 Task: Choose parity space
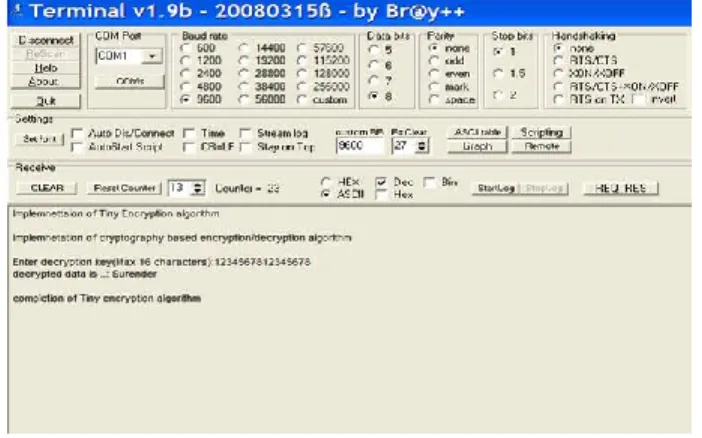pyautogui.click(x=433, y=99)
